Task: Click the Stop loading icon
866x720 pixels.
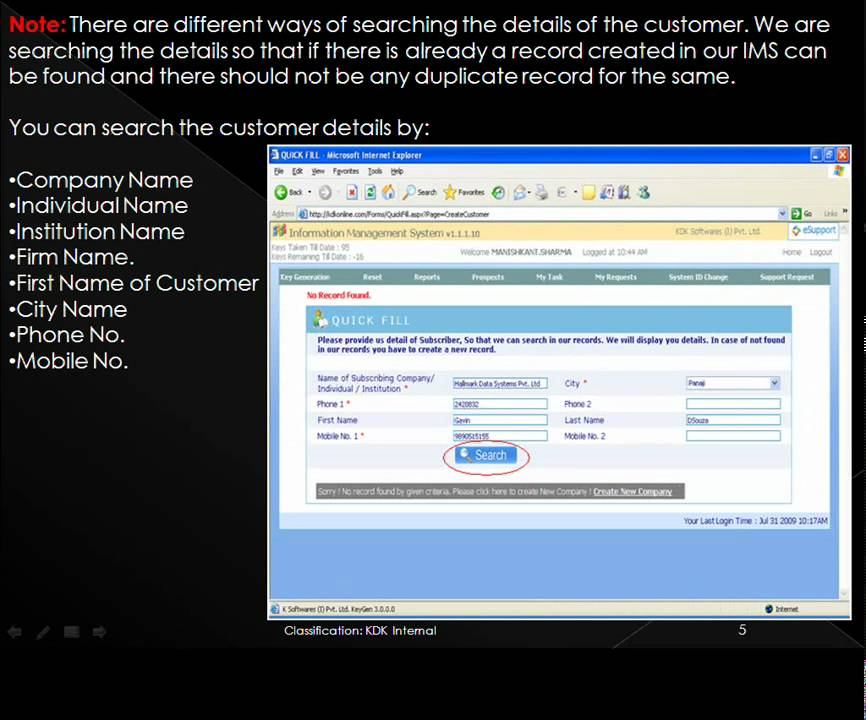Action: coord(352,192)
